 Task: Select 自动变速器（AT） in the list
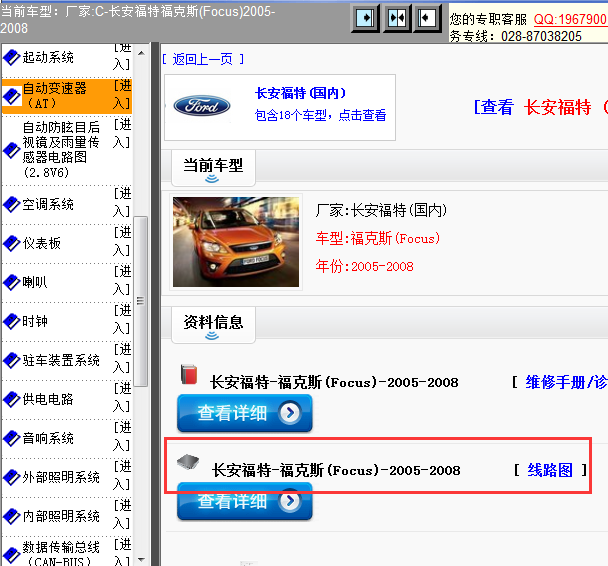tap(54, 96)
